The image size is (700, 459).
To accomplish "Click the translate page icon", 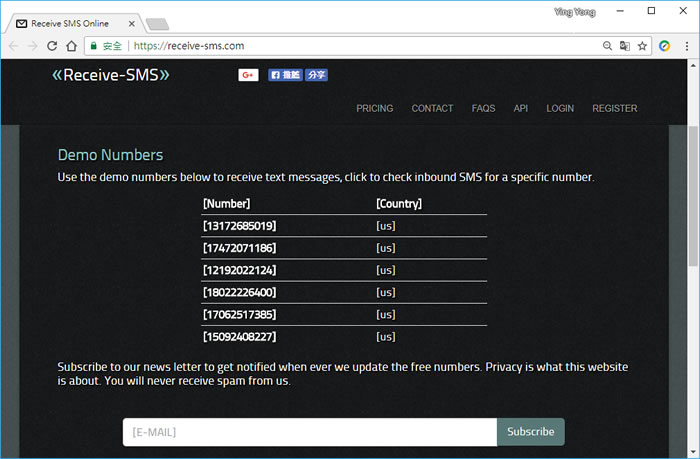I will (625, 46).
